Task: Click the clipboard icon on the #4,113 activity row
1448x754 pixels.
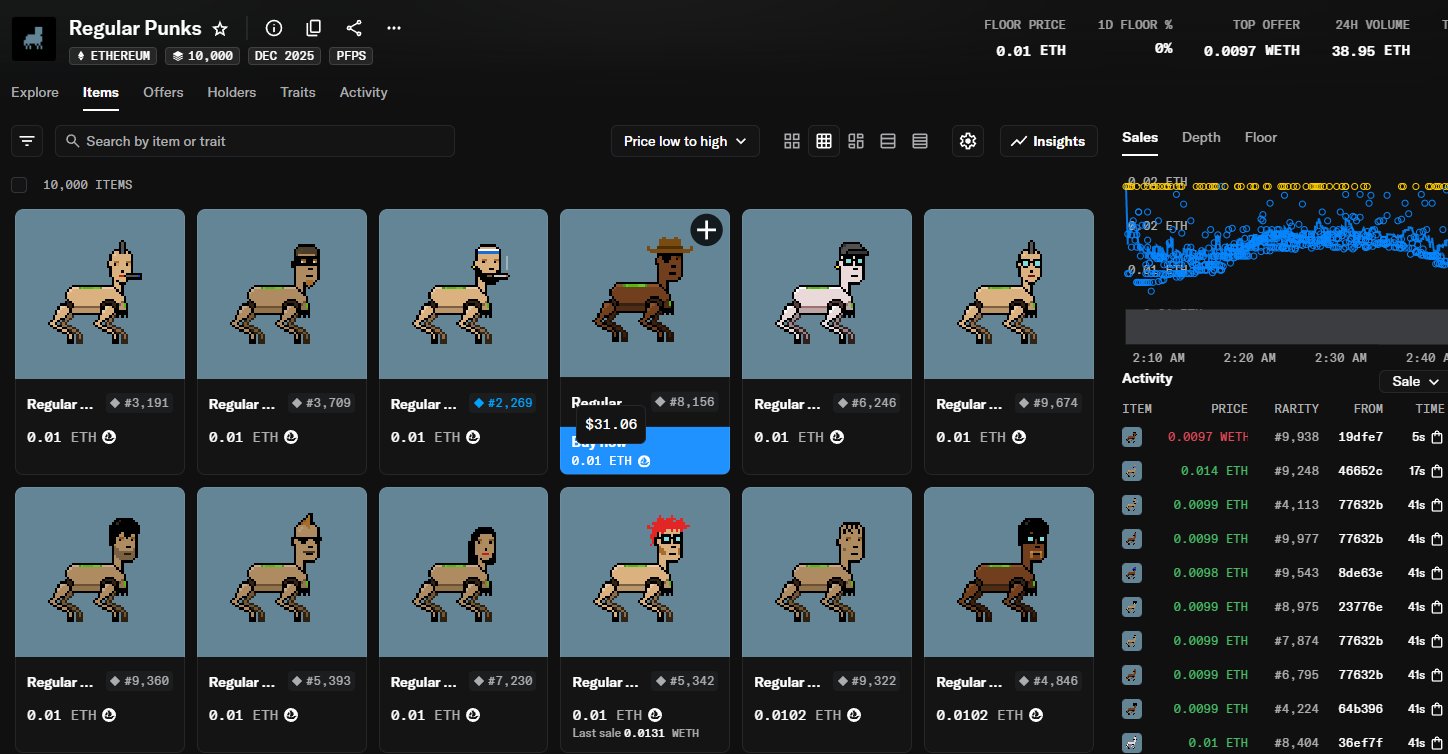Action: pyautogui.click(x=1437, y=505)
